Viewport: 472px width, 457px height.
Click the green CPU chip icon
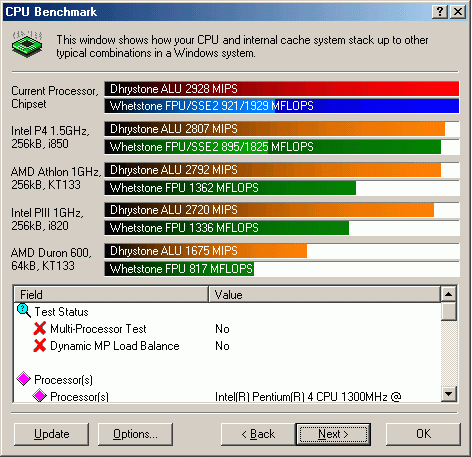click(27, 44)
